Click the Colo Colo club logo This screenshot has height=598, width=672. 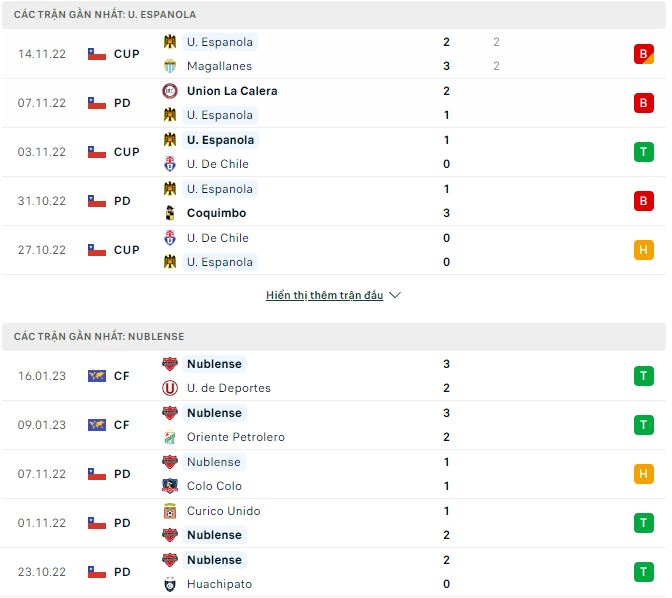click(x=170, y=486)
